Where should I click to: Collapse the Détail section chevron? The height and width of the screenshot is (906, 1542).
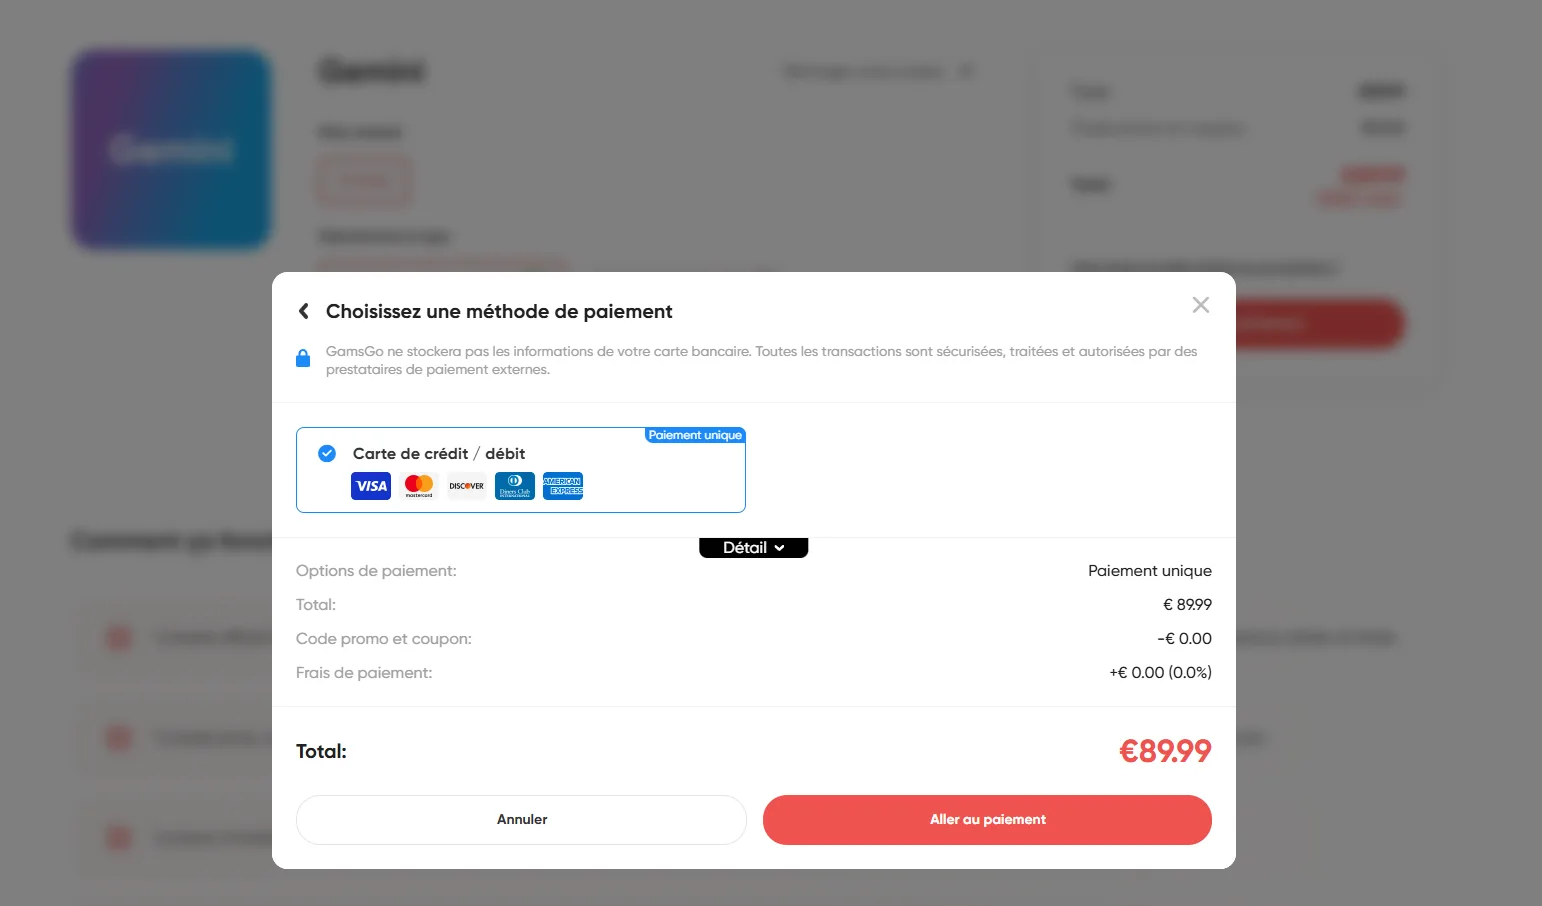click(781, 547)
